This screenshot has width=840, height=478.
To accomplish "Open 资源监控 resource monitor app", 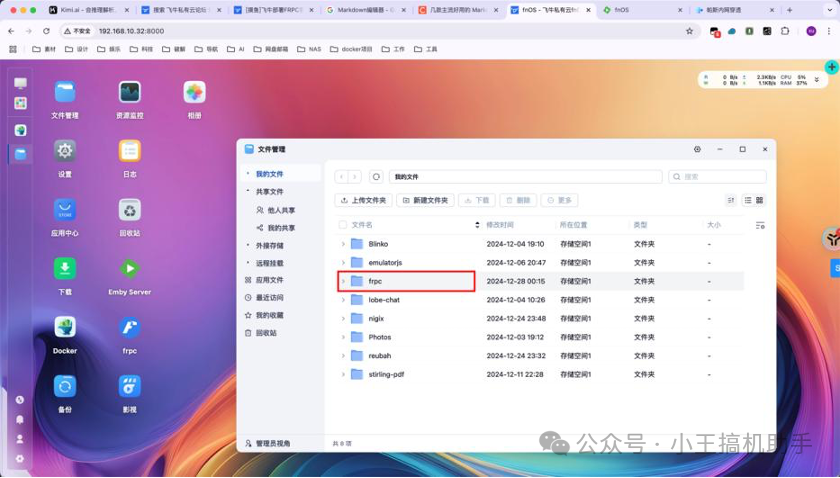I will tap(129, 93).
